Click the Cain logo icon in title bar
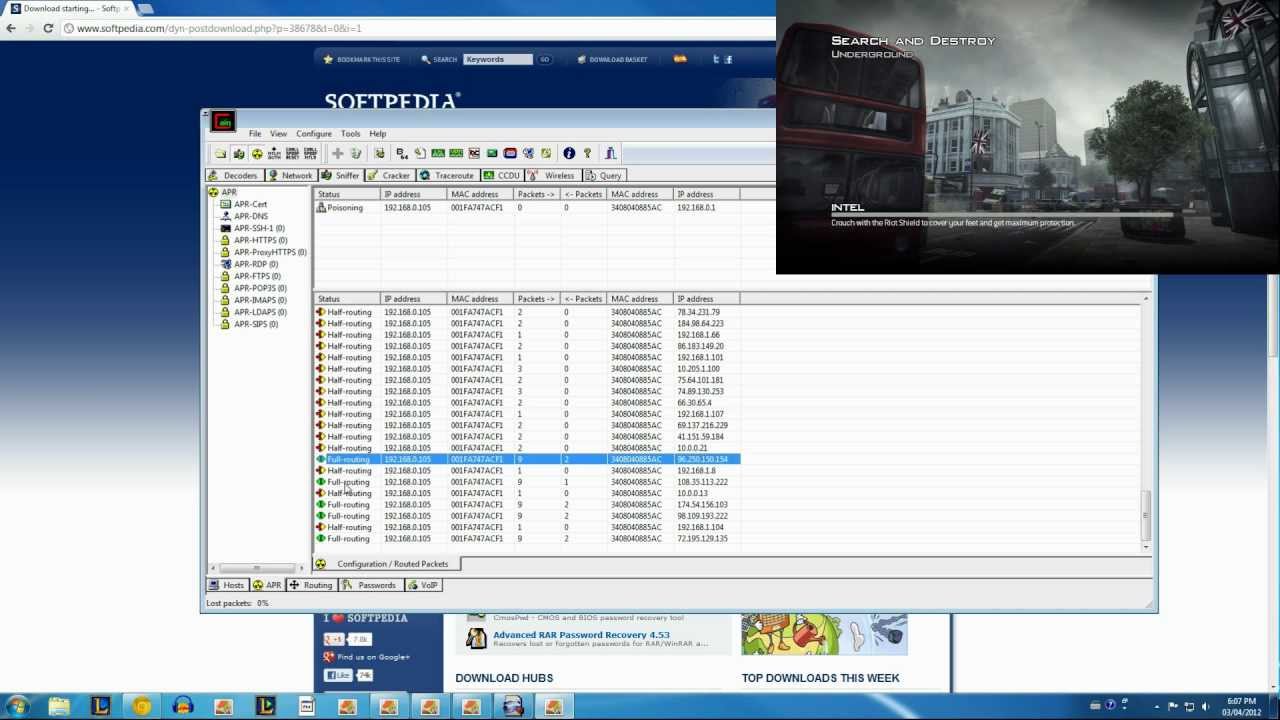The height and width of the screenshot is (720, 1280). 223,121
